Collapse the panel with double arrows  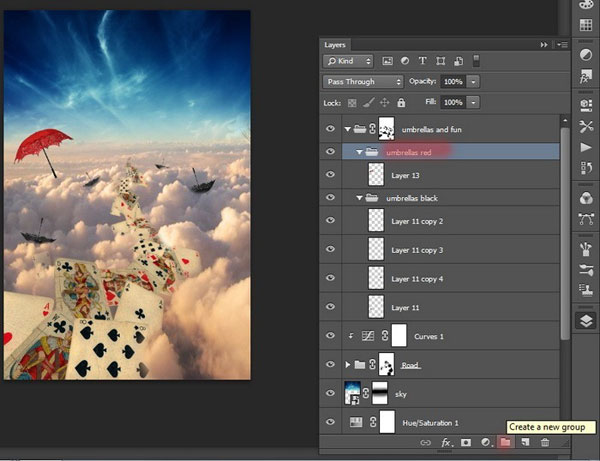(544, 45)
